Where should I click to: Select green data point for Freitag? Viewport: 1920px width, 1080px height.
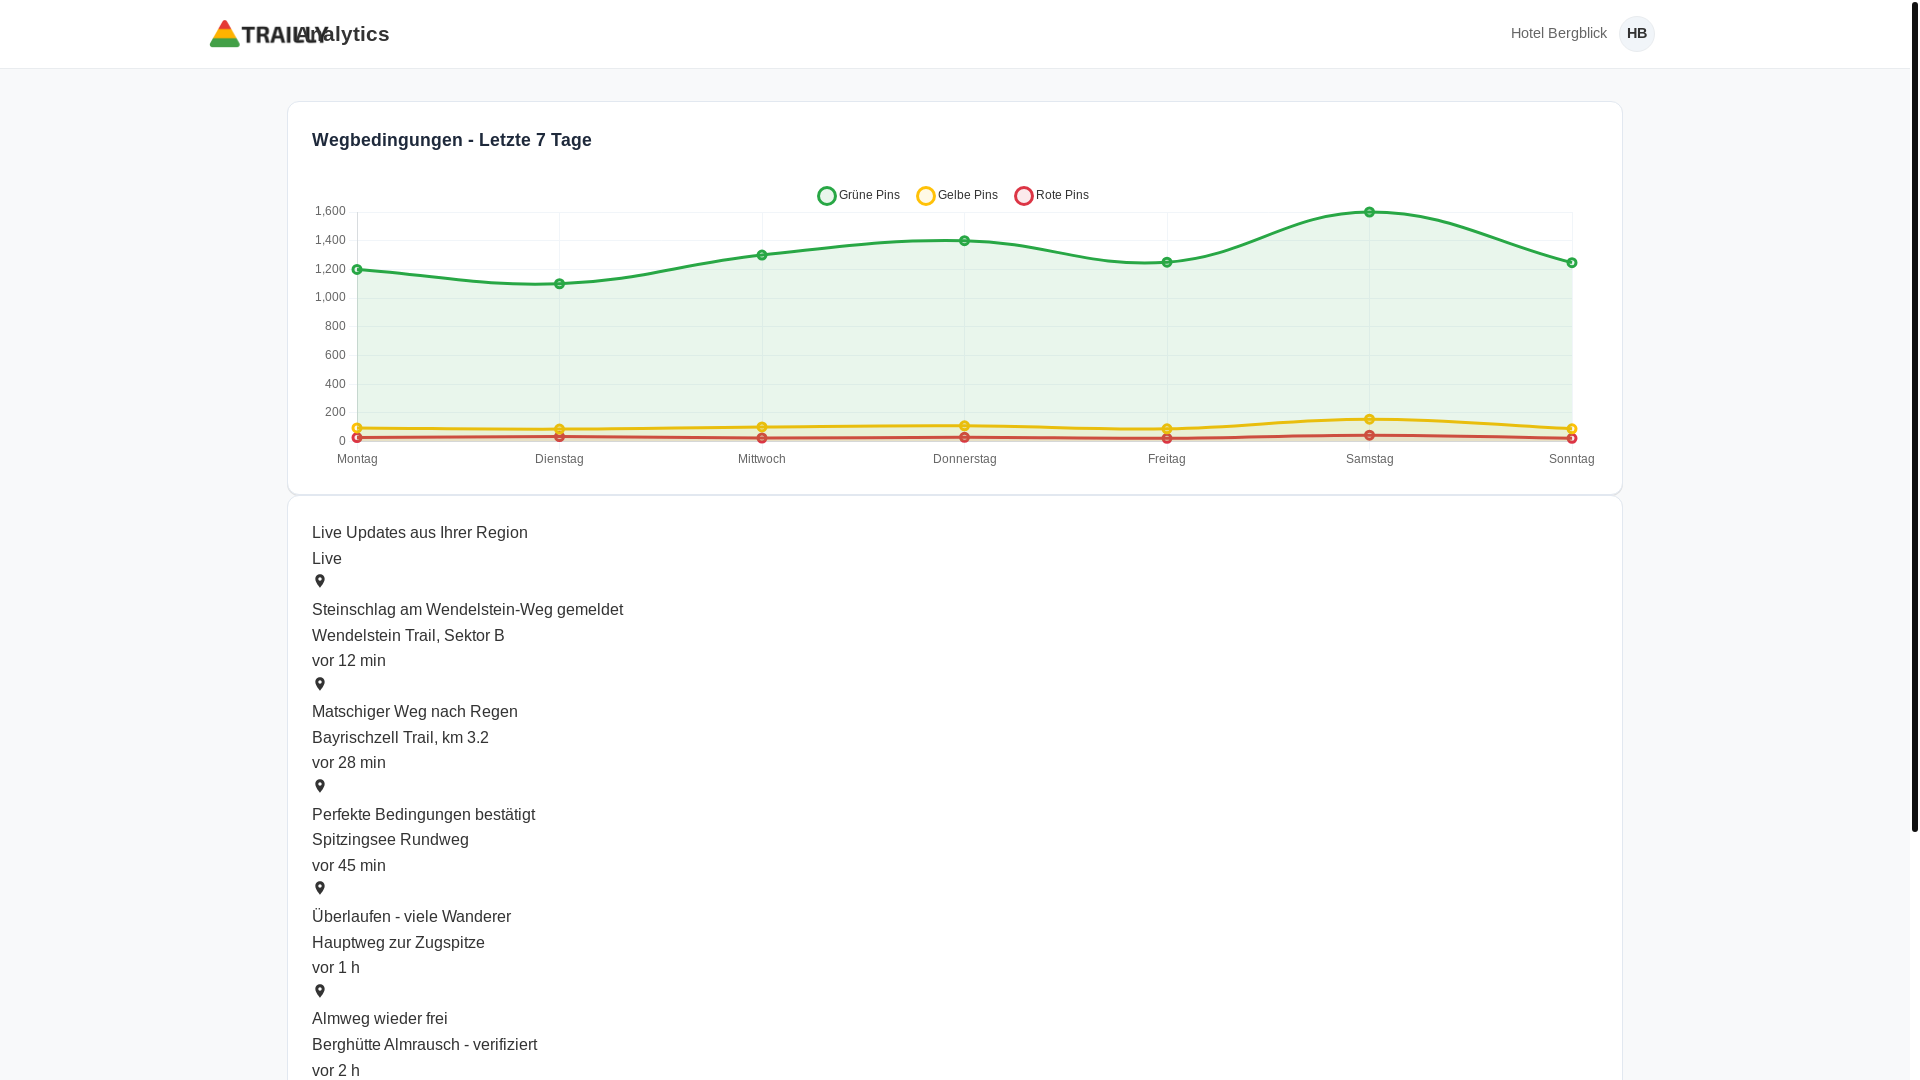pos(1167,262)
